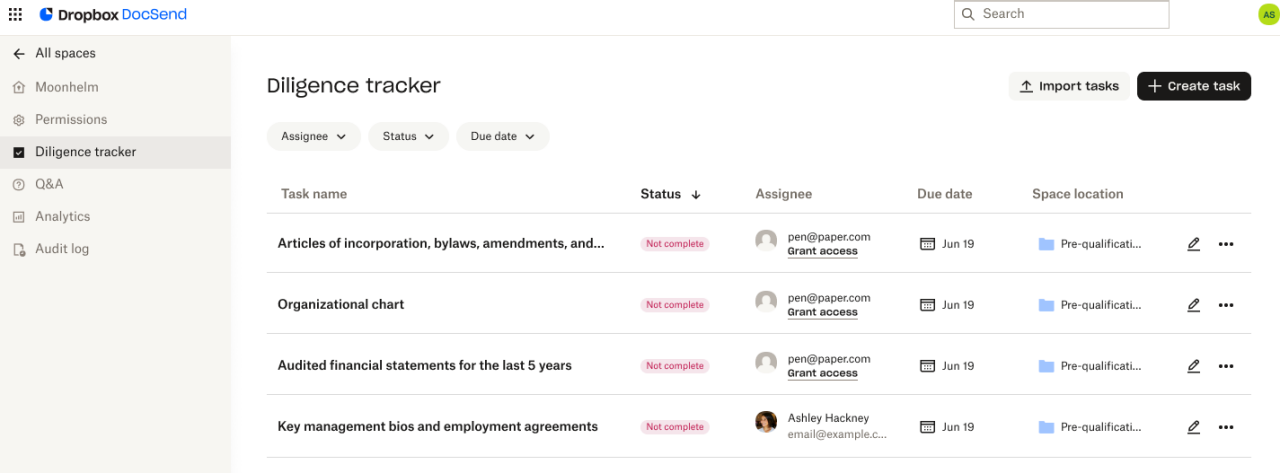Open the Audit log section

[62, 249]
